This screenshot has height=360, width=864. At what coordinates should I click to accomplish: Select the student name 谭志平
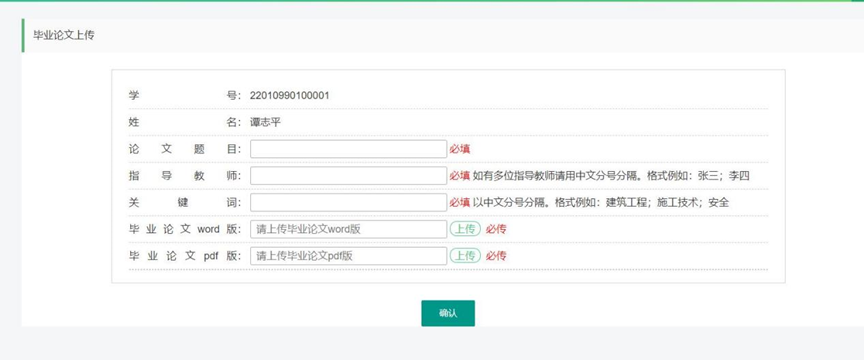click(x=265, y=122)
